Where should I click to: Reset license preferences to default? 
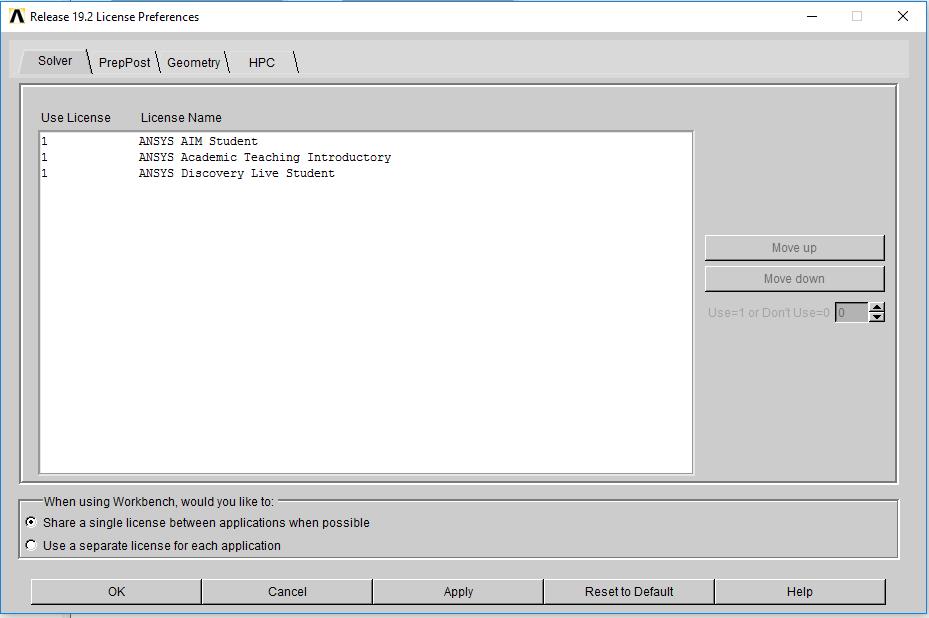(627, 591)
